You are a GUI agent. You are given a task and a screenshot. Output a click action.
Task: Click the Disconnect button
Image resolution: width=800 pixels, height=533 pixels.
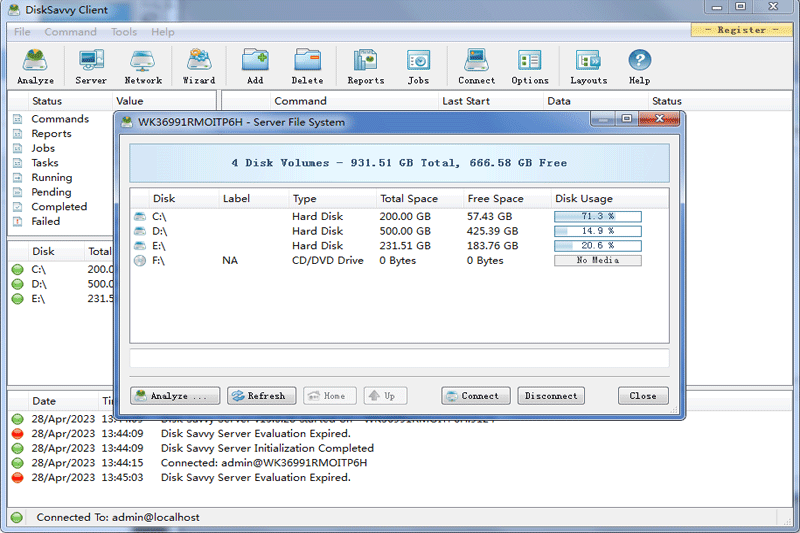pos(551,396)
